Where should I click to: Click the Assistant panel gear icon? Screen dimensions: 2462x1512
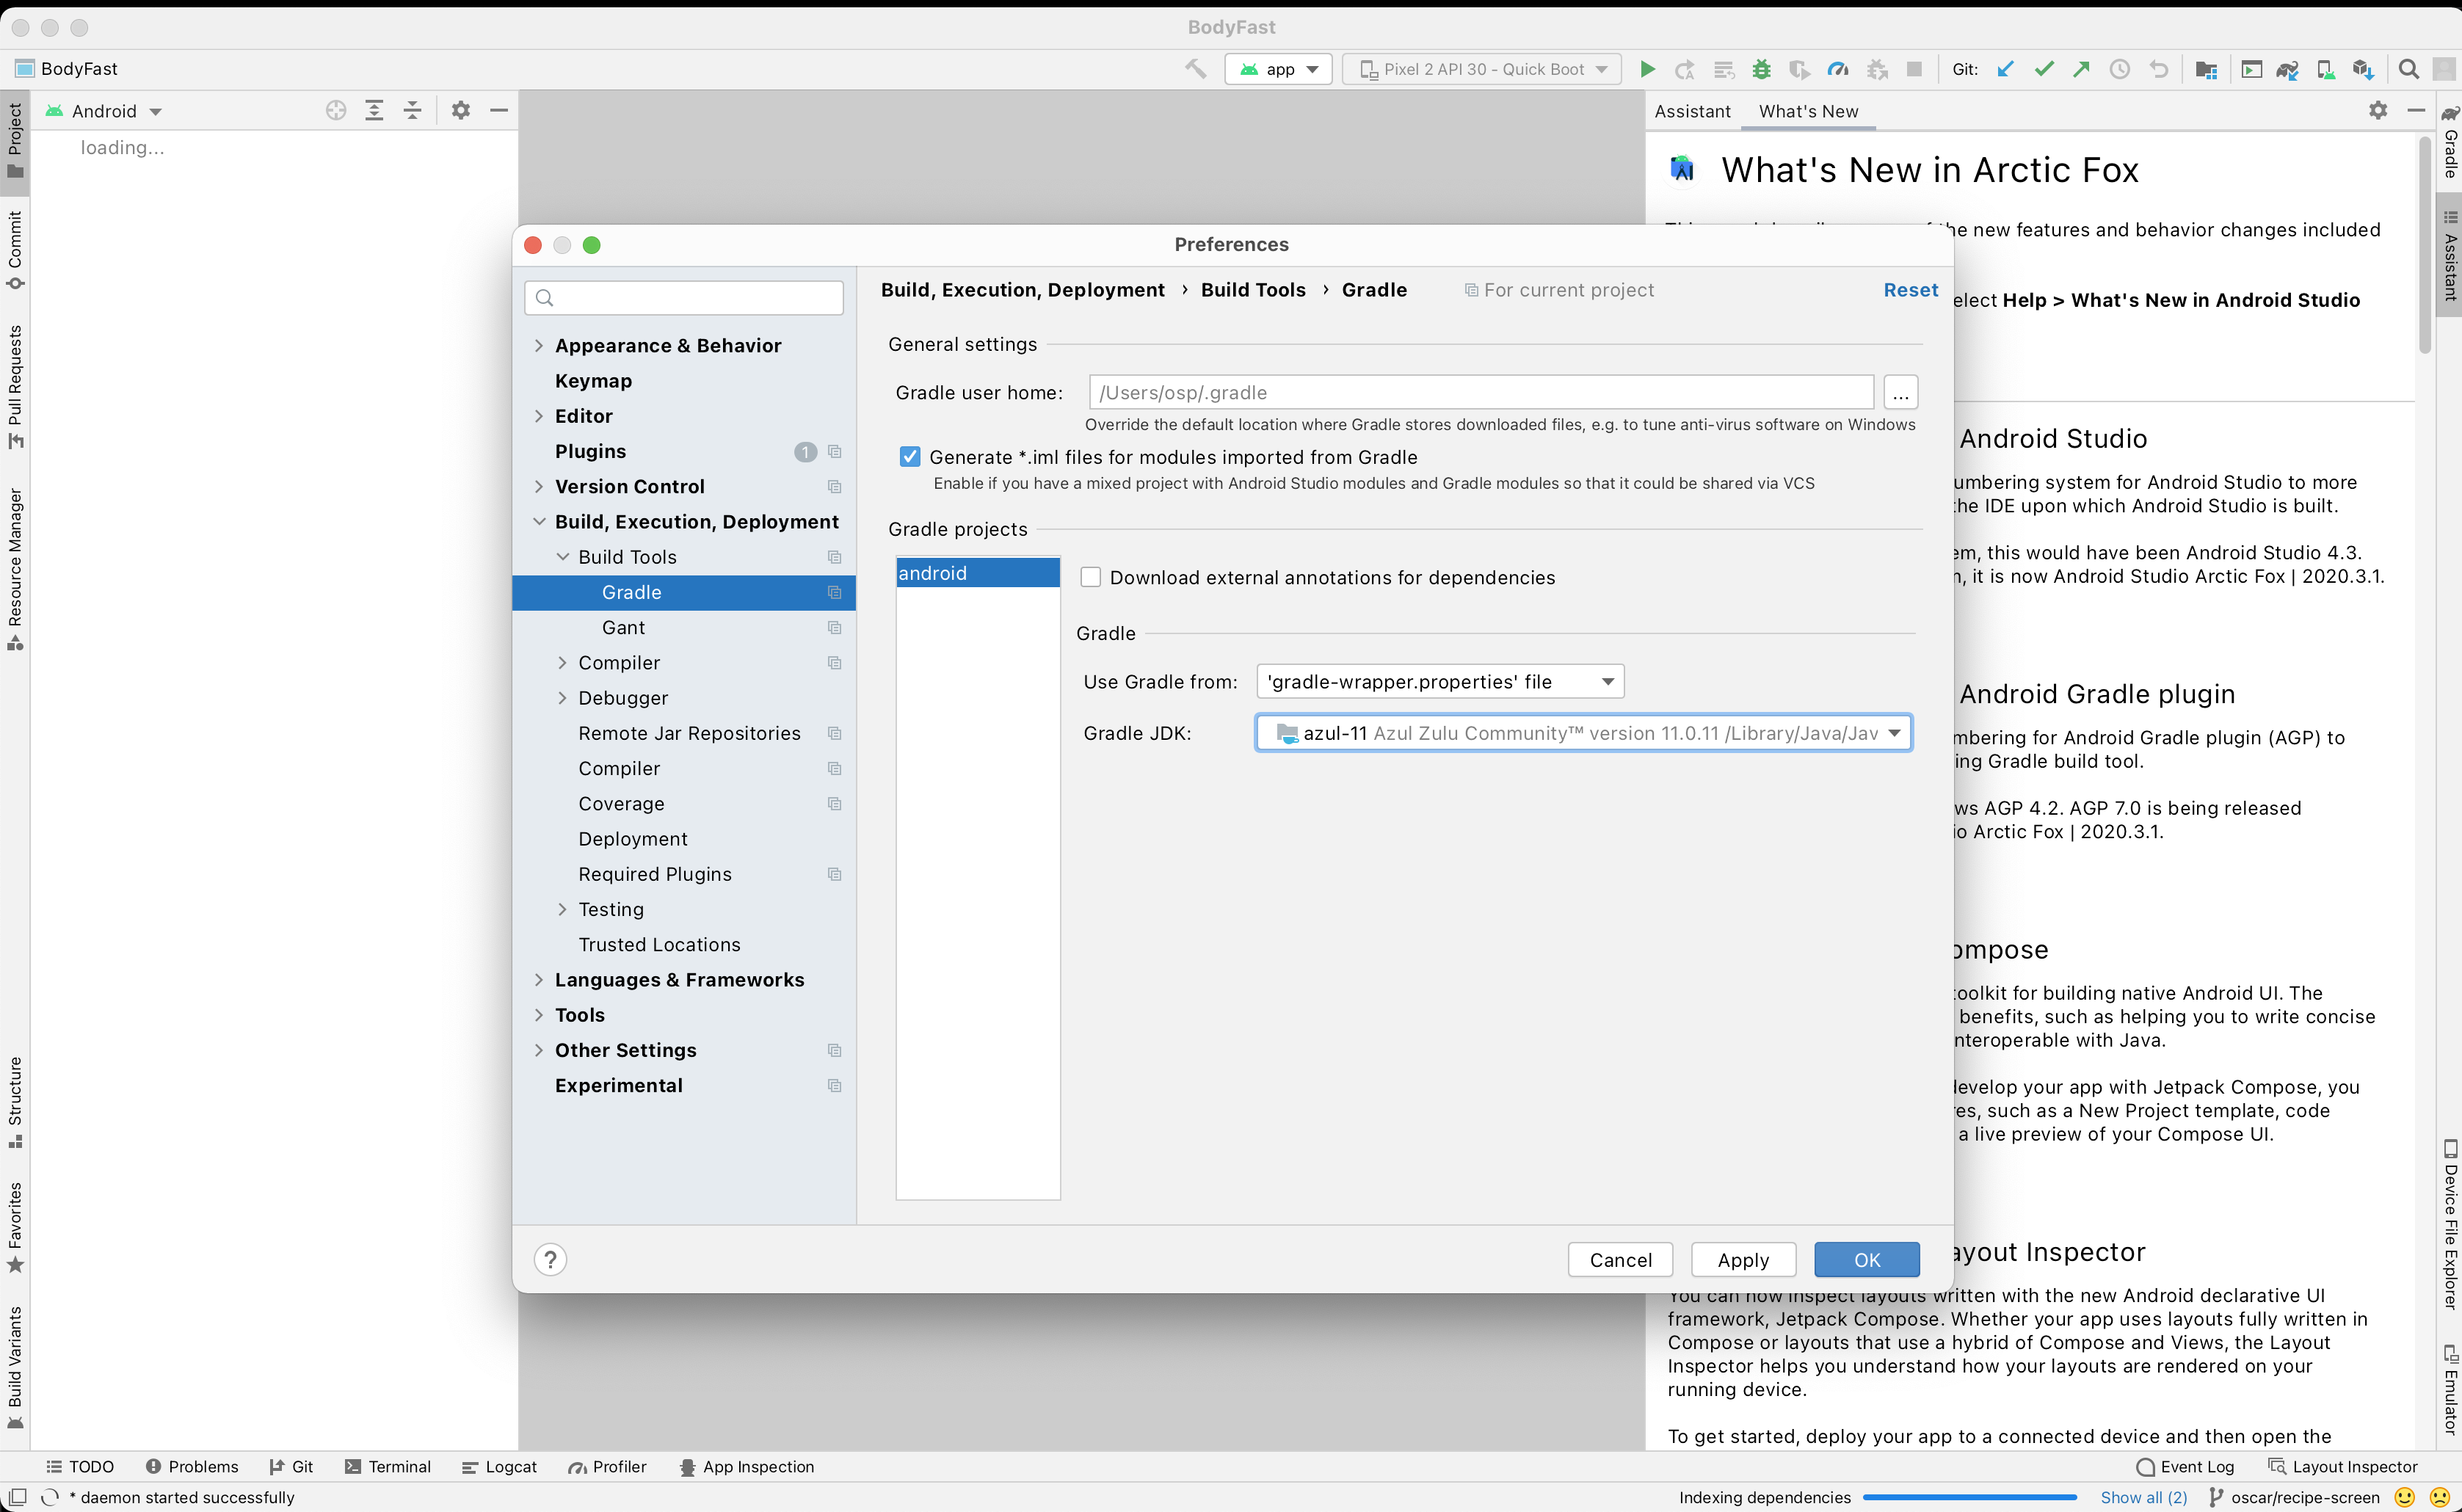[2378, 110]
